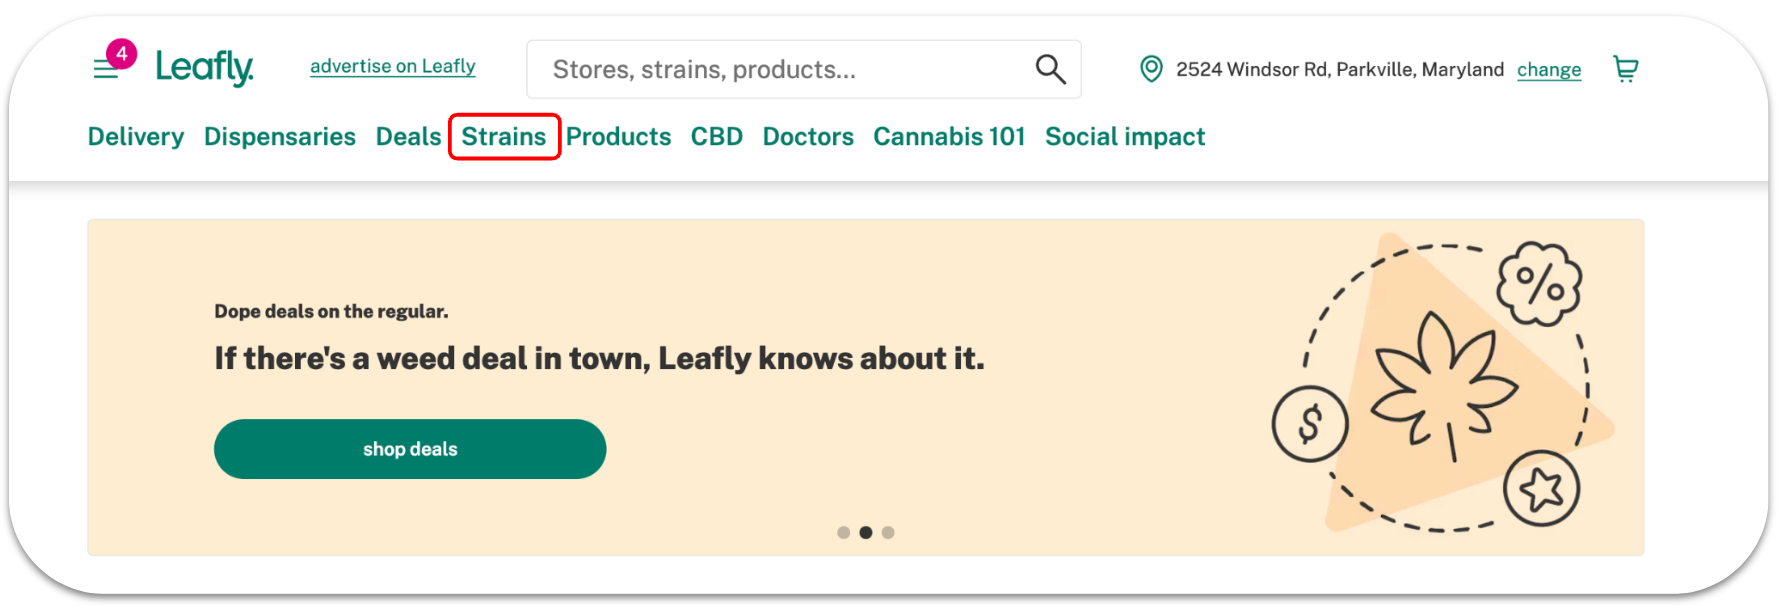
Task: Open the Strains menu item
Action: point(504,136)
